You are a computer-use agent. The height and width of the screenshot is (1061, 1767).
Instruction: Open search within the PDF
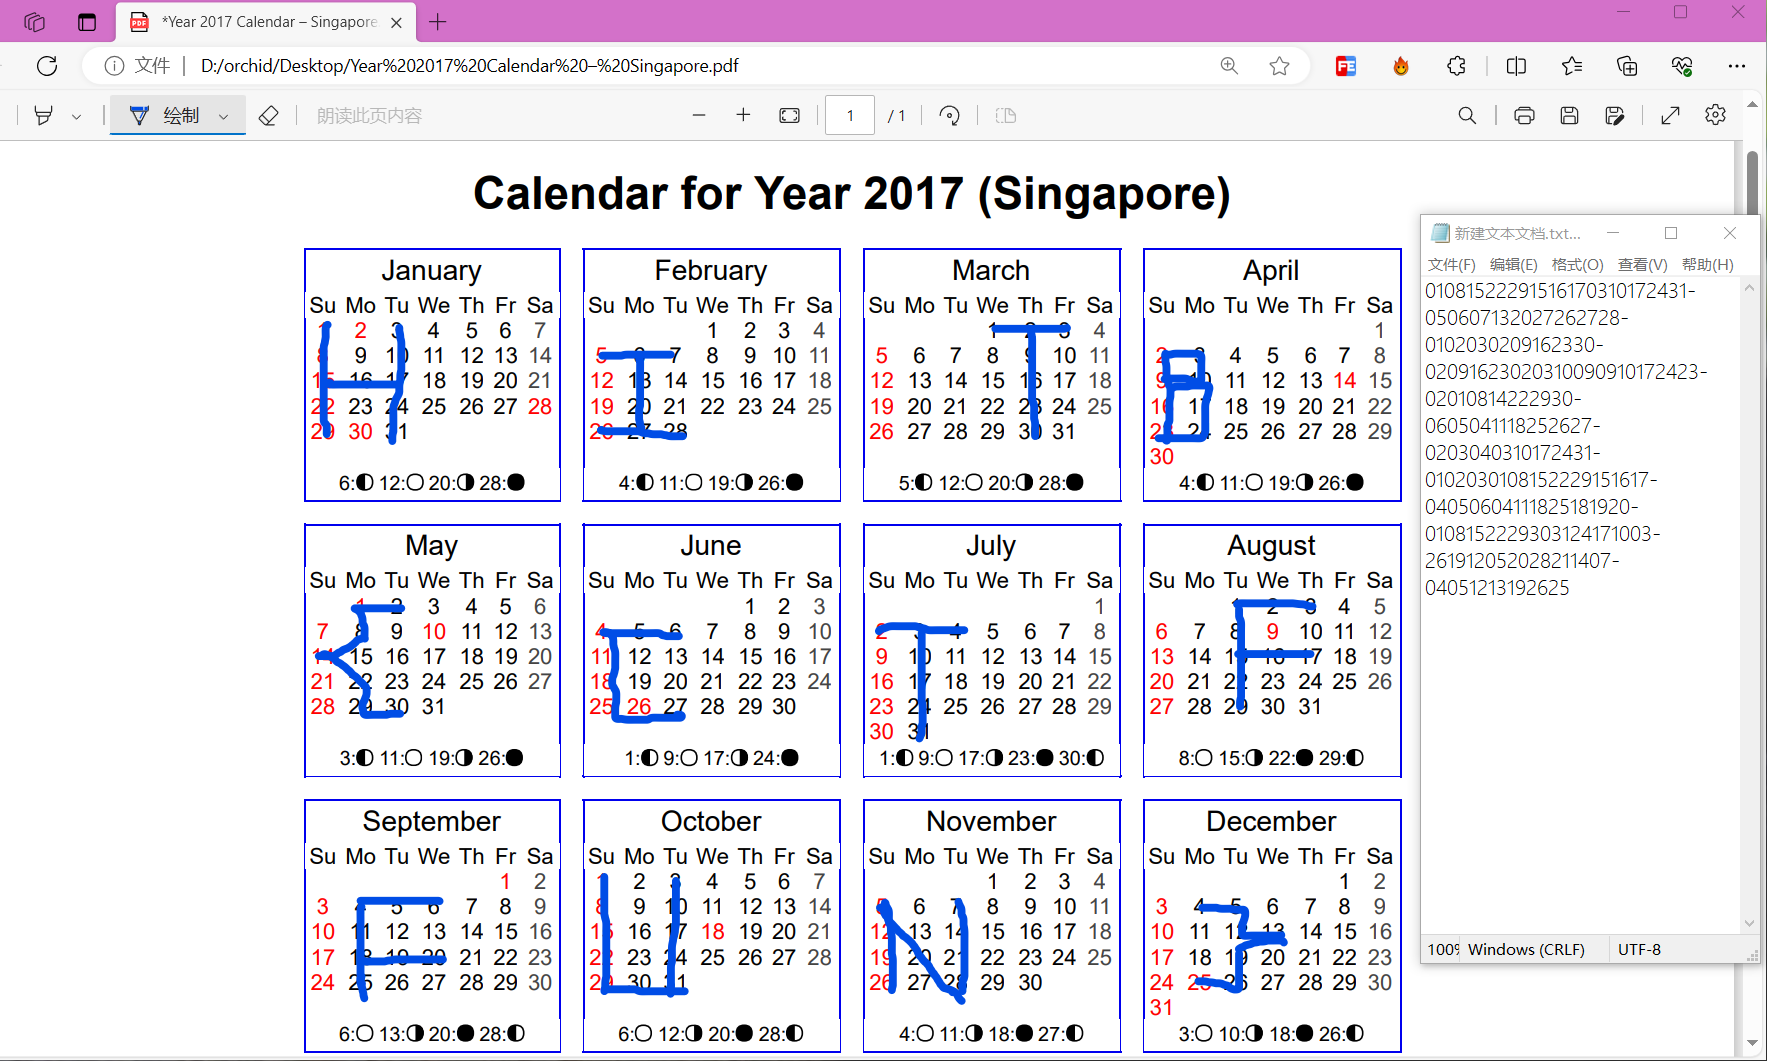(x=1466, y=115)
